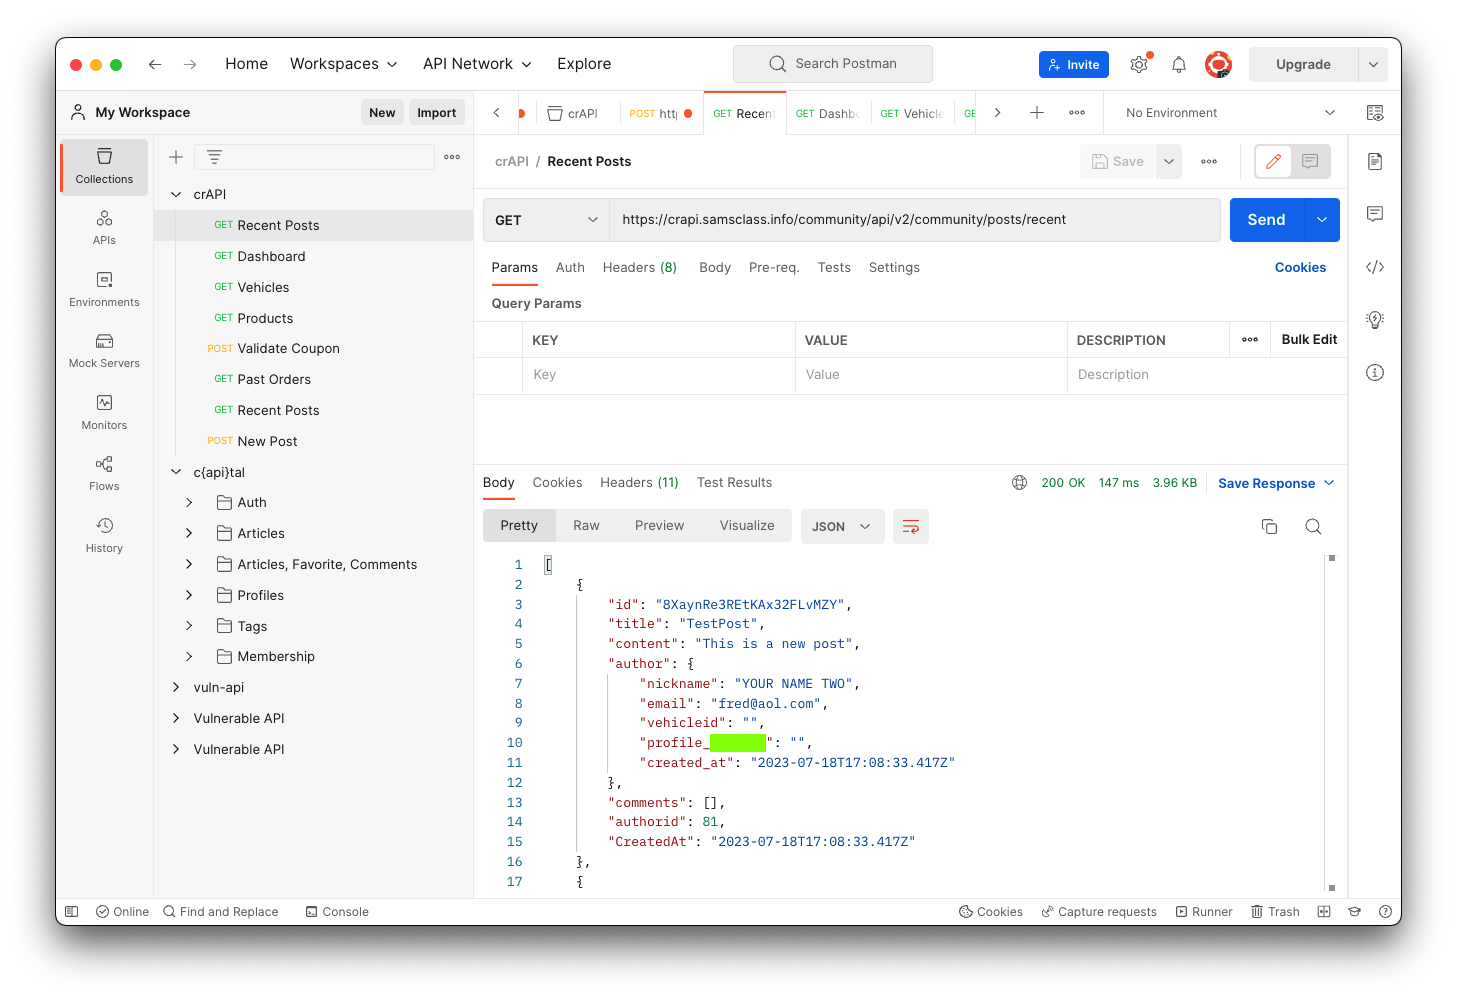Expand the Auth folder
This screenshot has height=999, width=1457.
coord(189,503)
